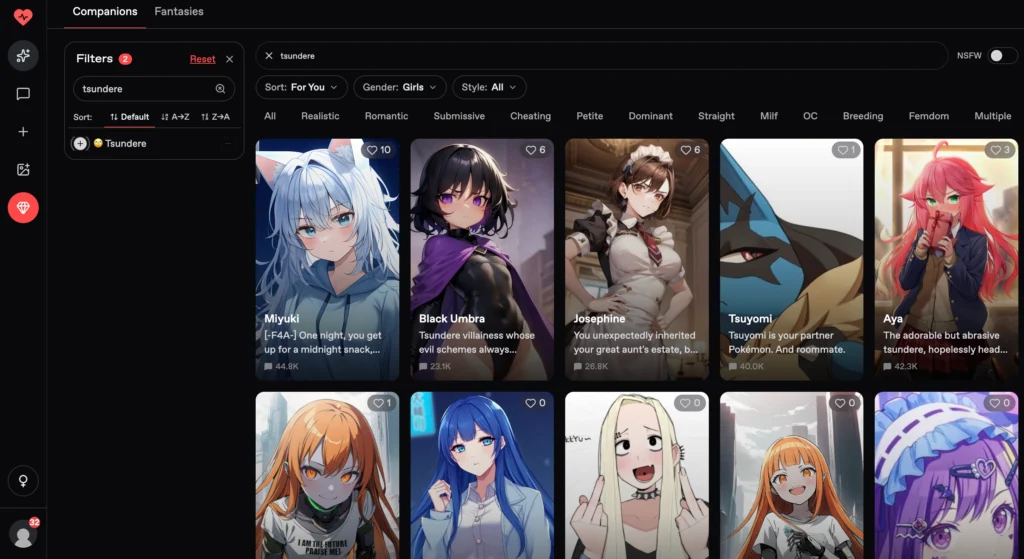The image size is (1024, 559).
Task: Open the orange-haired robot girl card
Action: (327, 475)
